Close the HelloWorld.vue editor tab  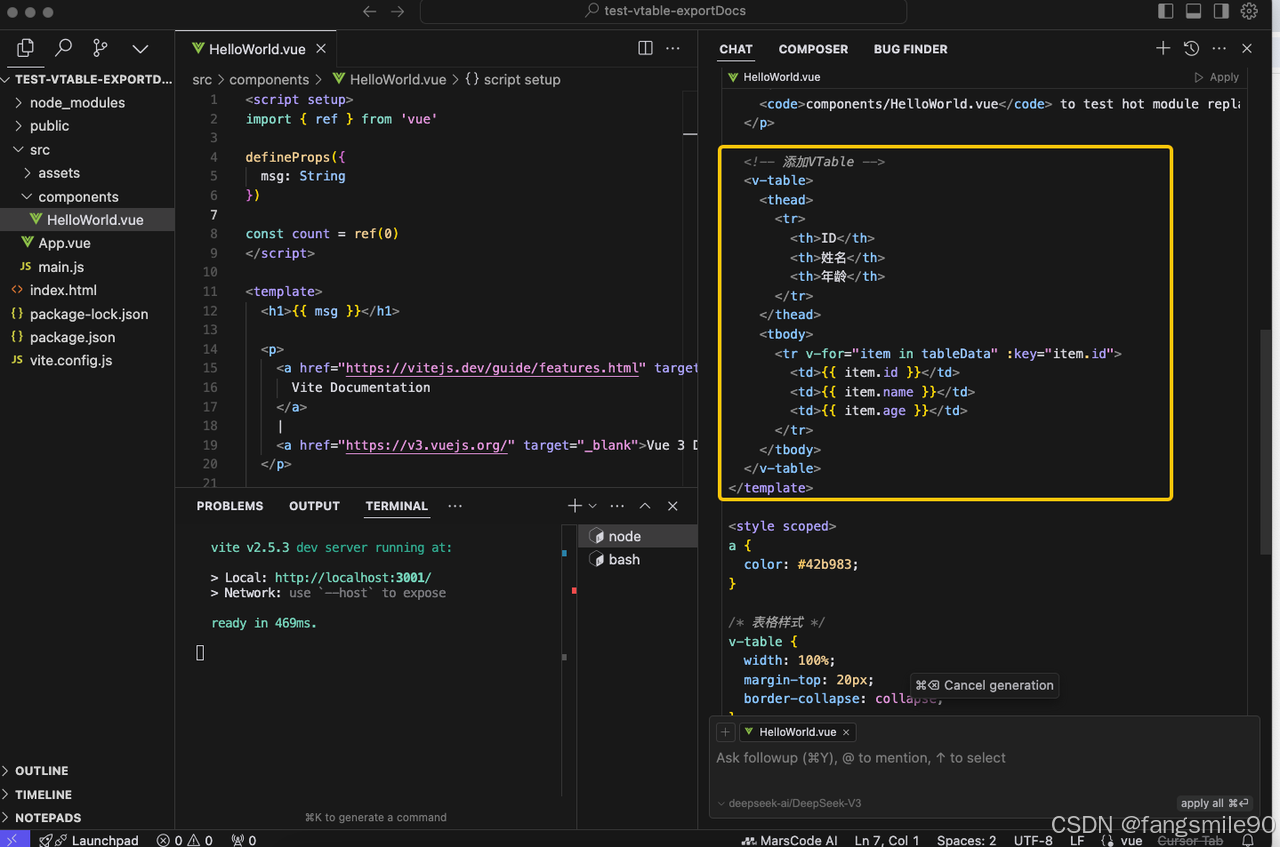[322, 48]
